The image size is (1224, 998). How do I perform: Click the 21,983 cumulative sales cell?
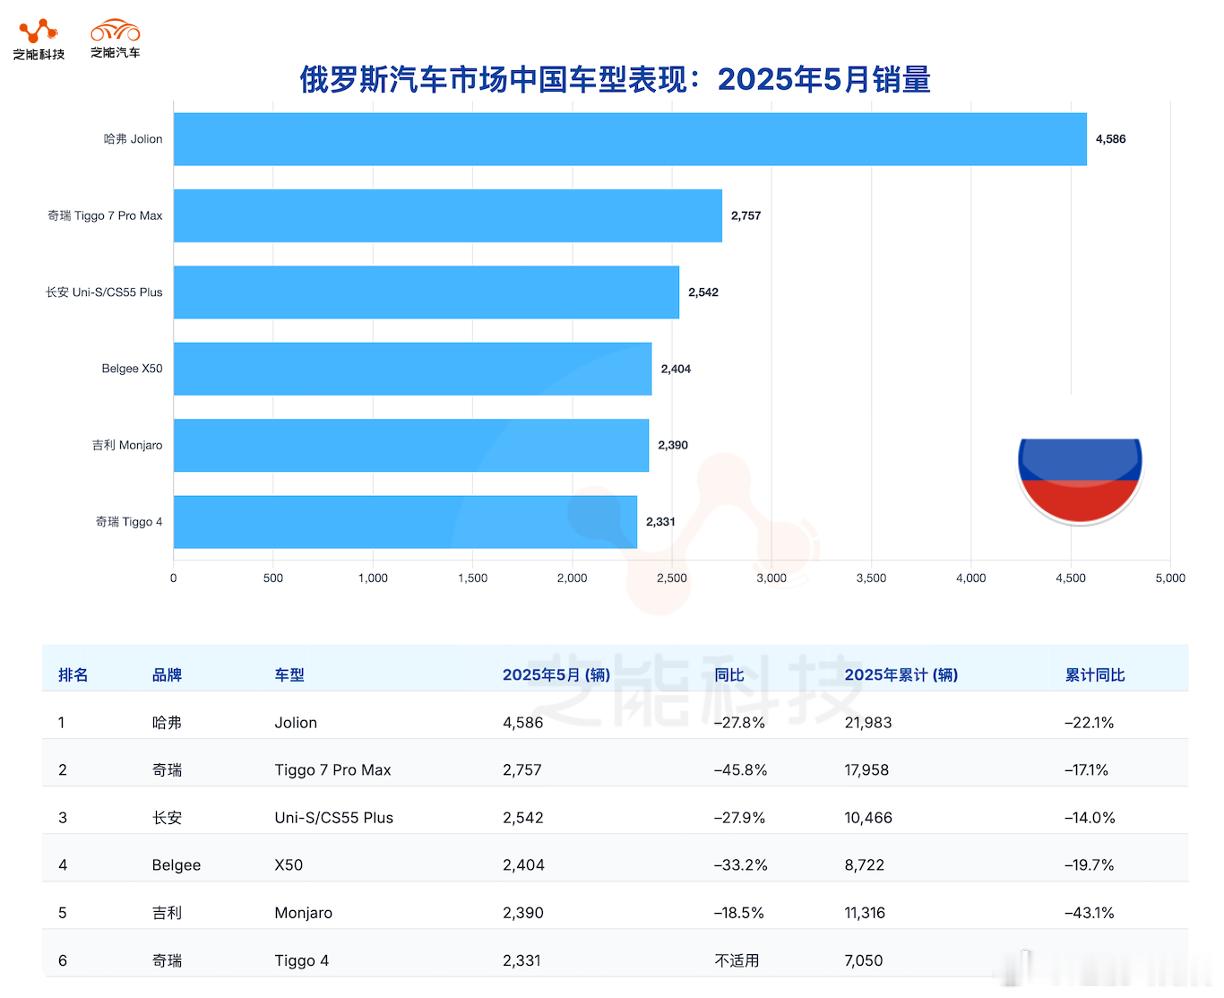[x=868, y=722]
